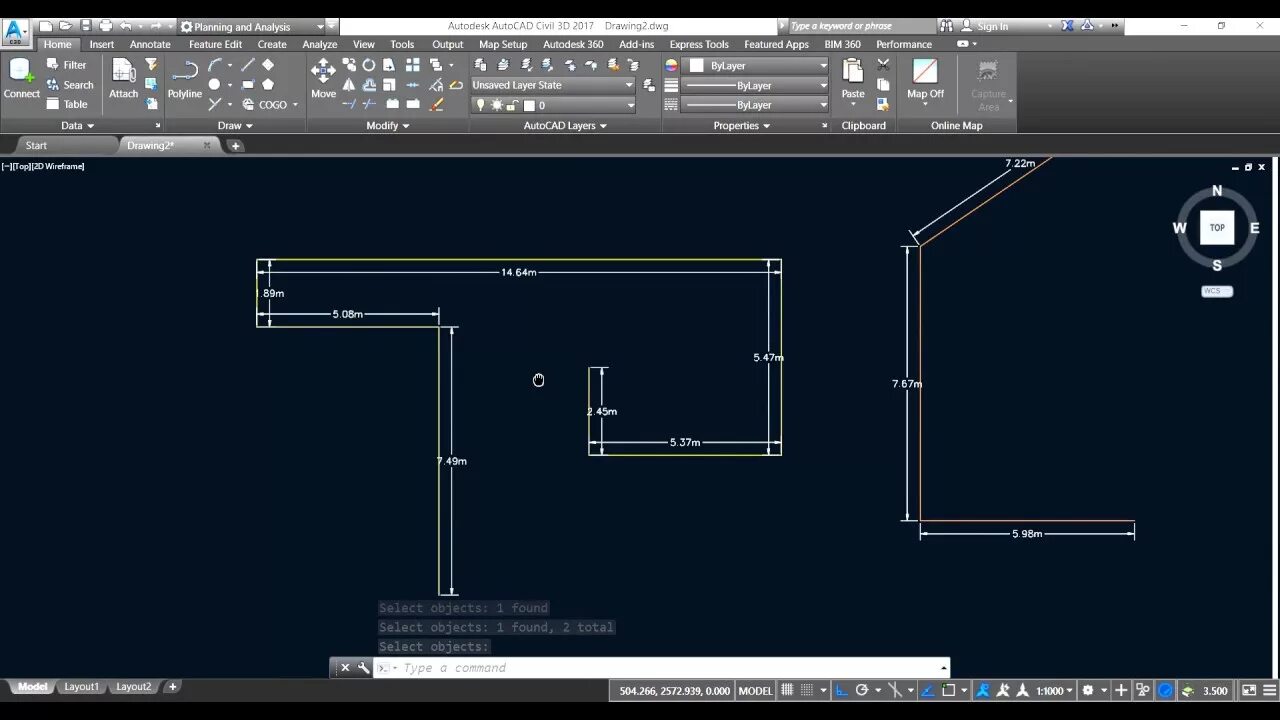Image resolution: width=1280 pixels, height=720 pixels.
Task: Open the Feature Edit ribbon tab
Action: coord(215,44)
